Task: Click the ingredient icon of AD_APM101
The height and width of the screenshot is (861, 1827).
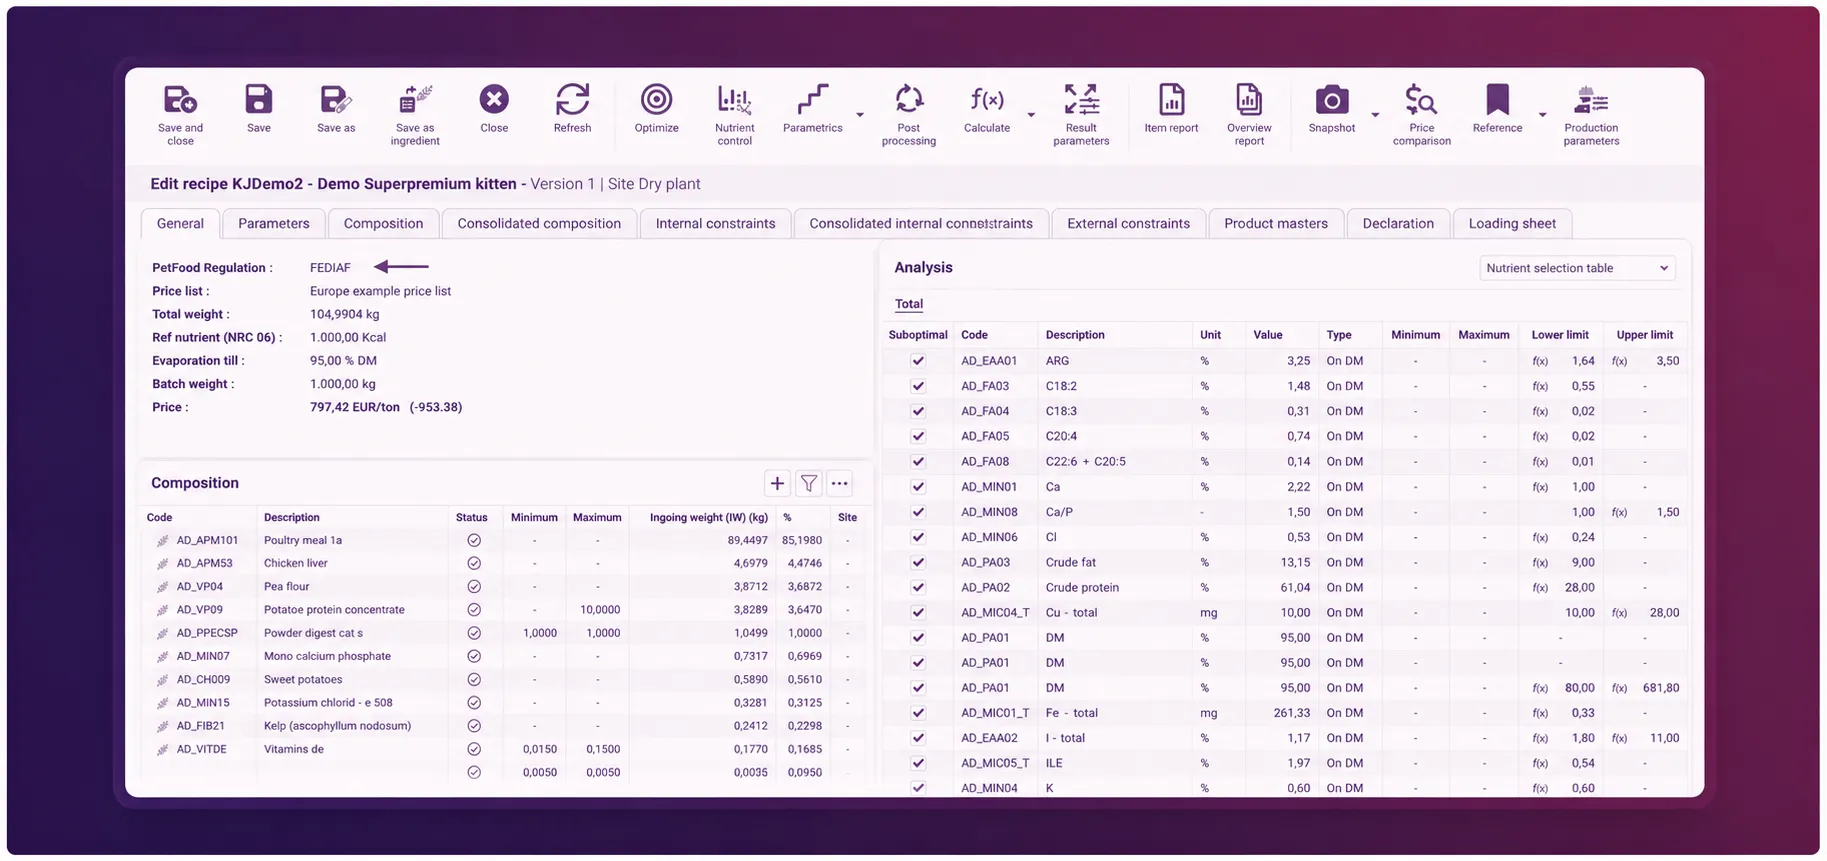Action: coord(162,541)
